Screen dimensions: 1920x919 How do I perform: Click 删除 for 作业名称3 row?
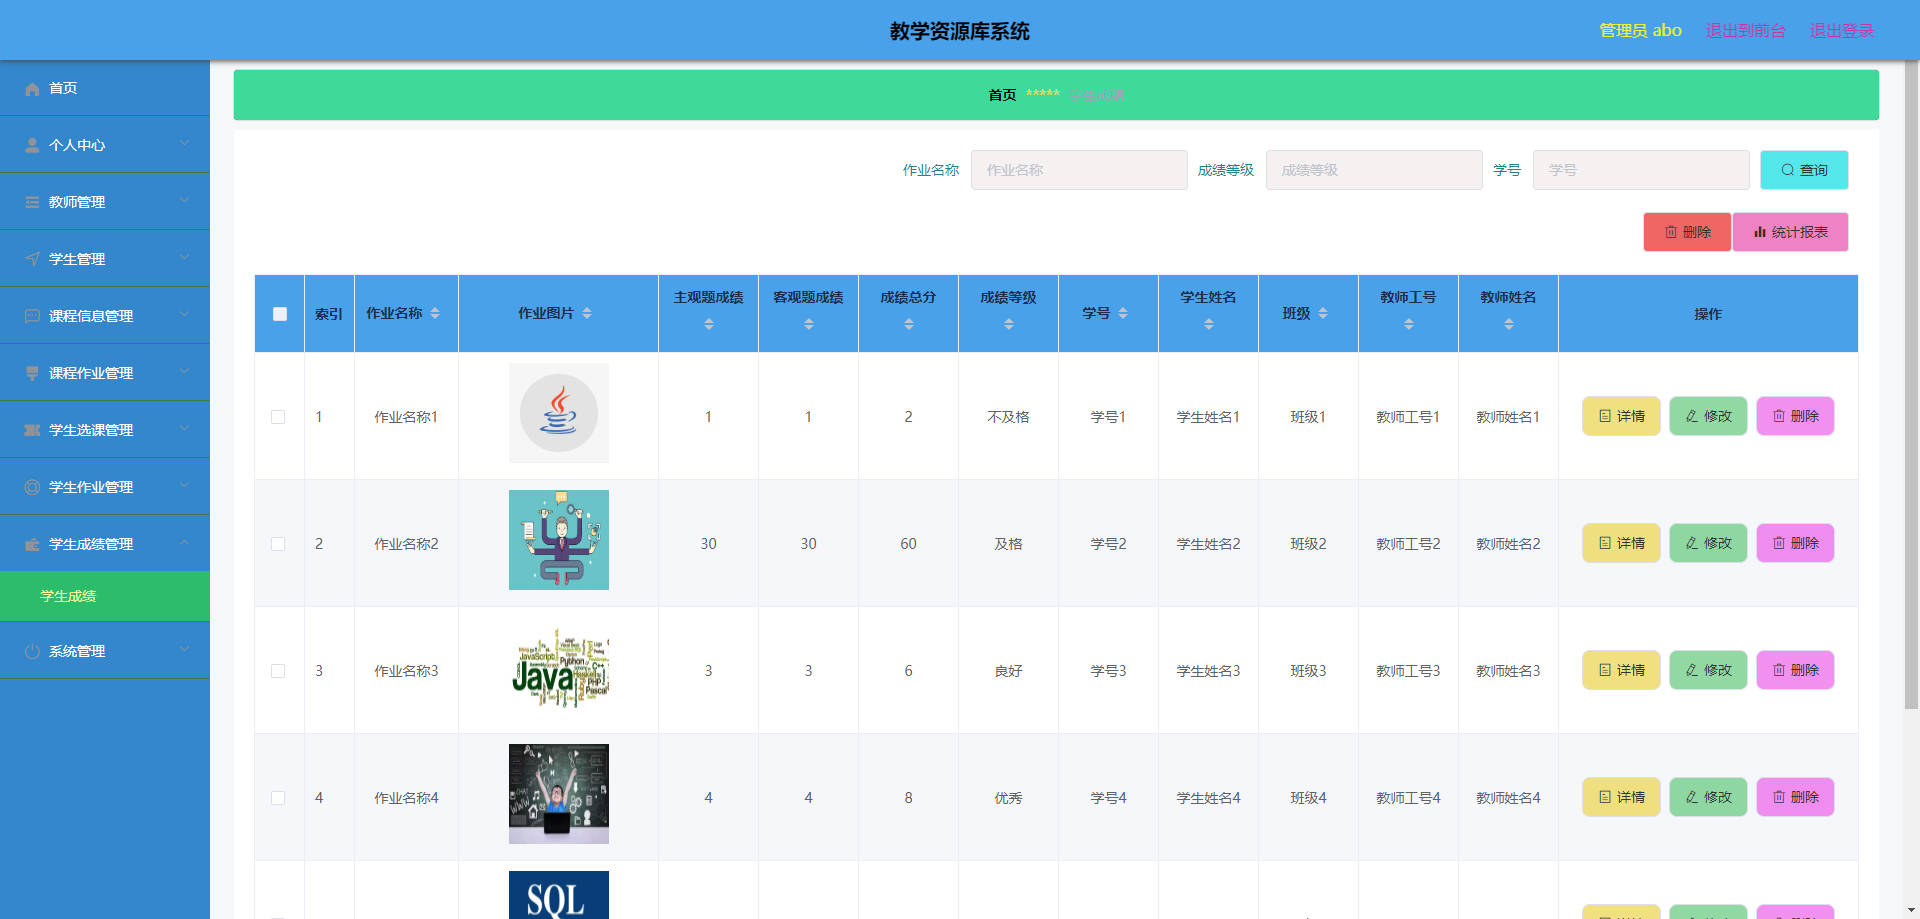point(1795,670)
